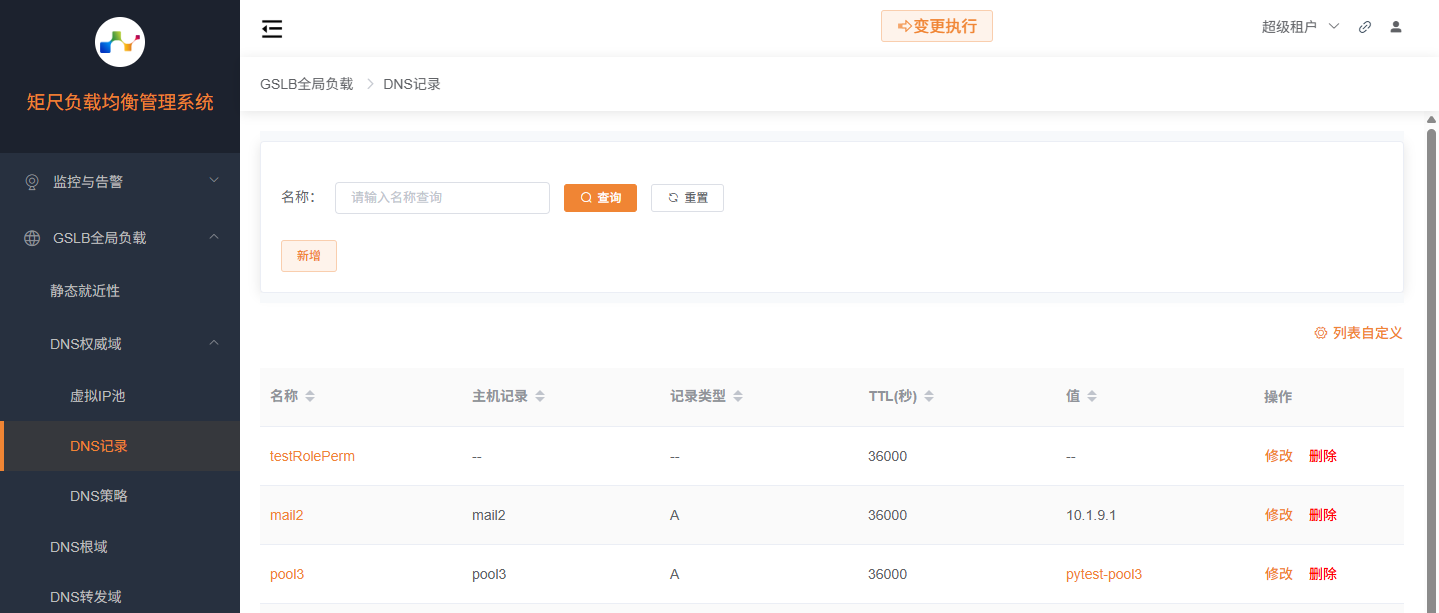Click the 矩尺负载均衡 logo at top left
The width and height of the screenshot is (1439, 613).
(119, 41)
